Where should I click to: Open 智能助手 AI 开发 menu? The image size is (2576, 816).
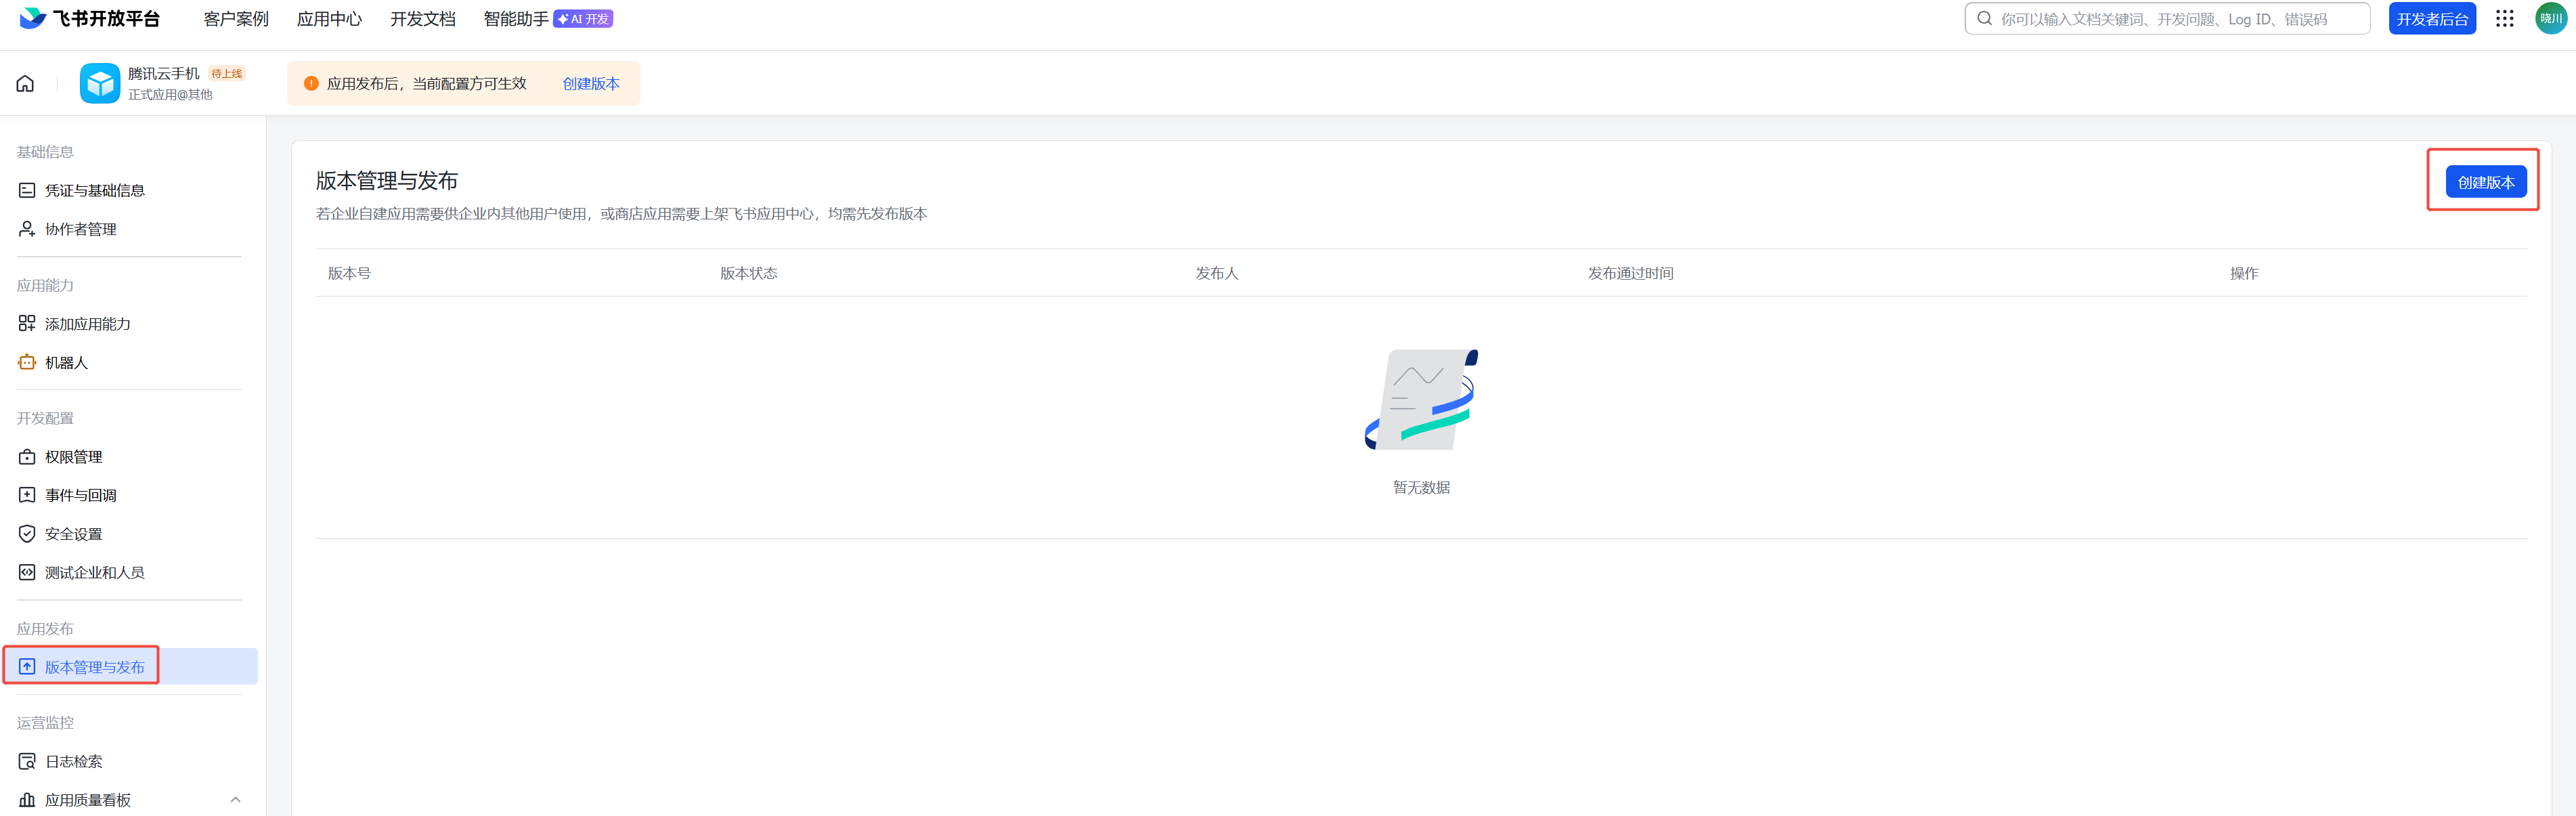coord(547,19)
